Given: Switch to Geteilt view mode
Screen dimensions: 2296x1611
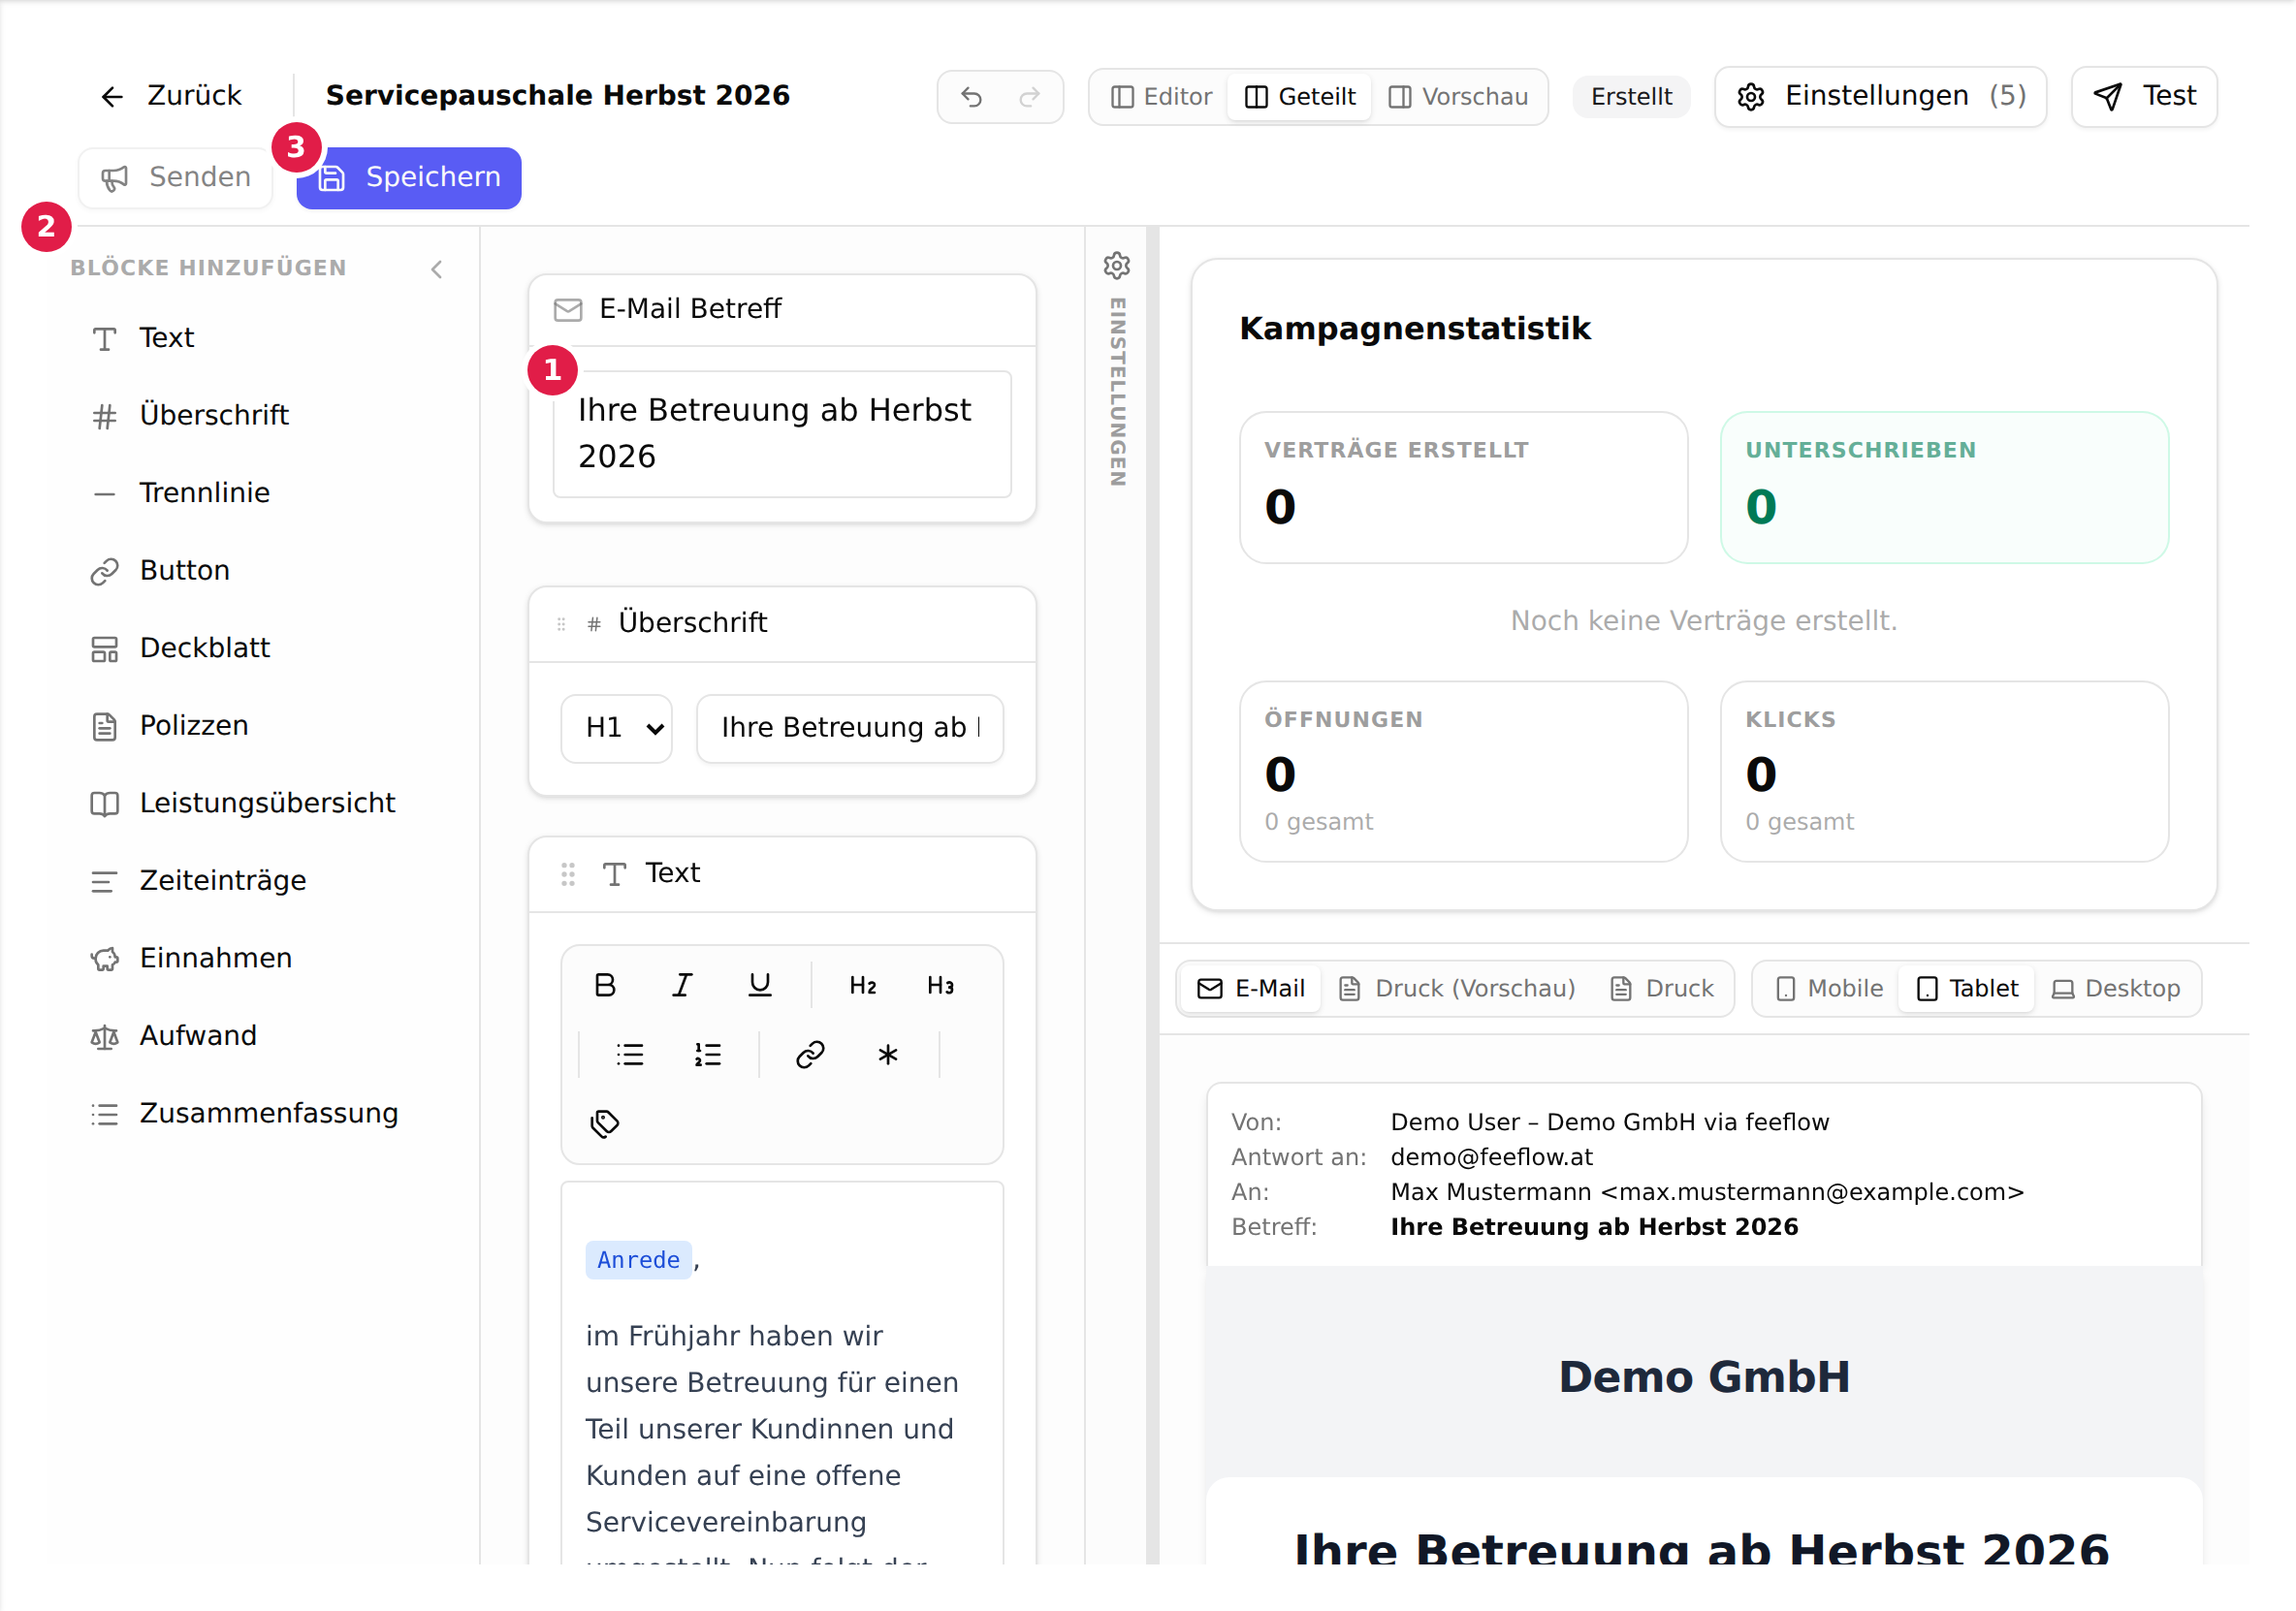Looking at the screenshot, I should pos(1299,97).
